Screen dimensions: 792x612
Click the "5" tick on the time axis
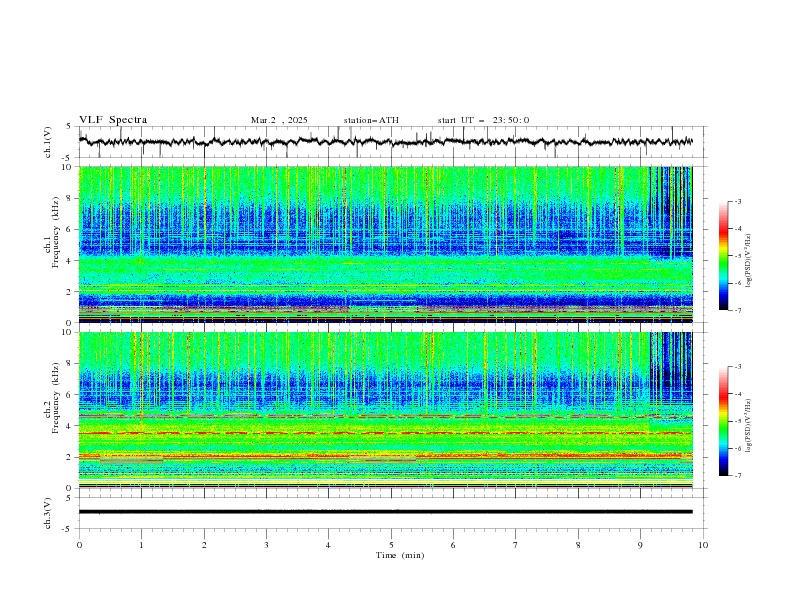(x=391, y=545)
